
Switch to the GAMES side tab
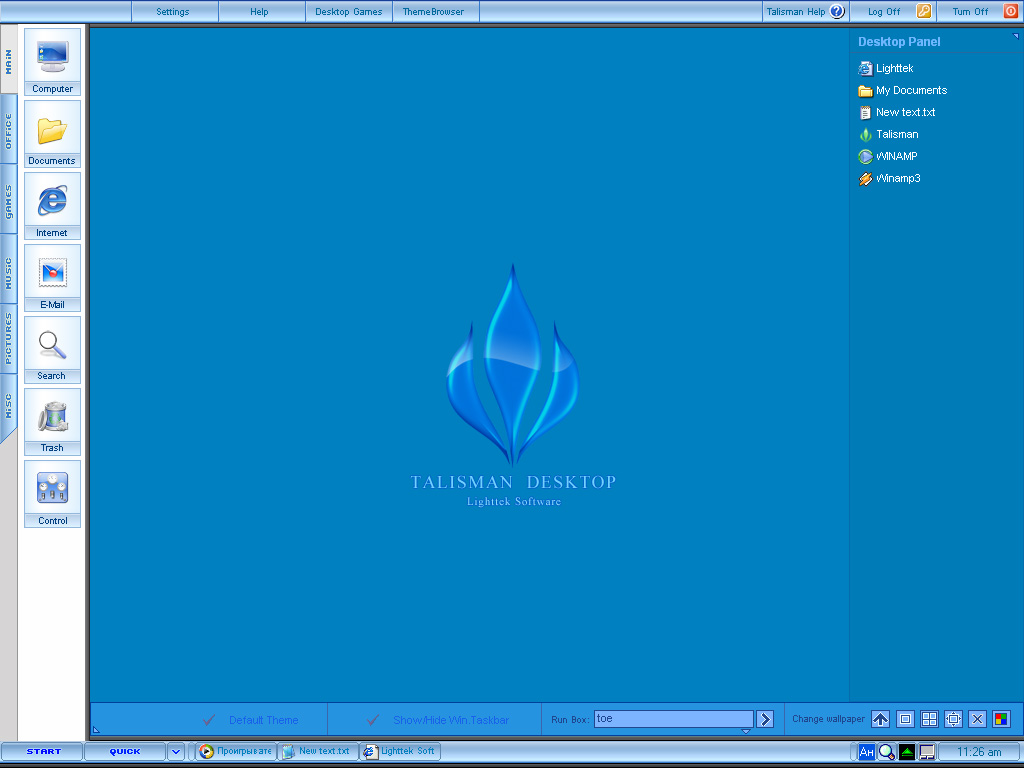[x=8, y=201]
